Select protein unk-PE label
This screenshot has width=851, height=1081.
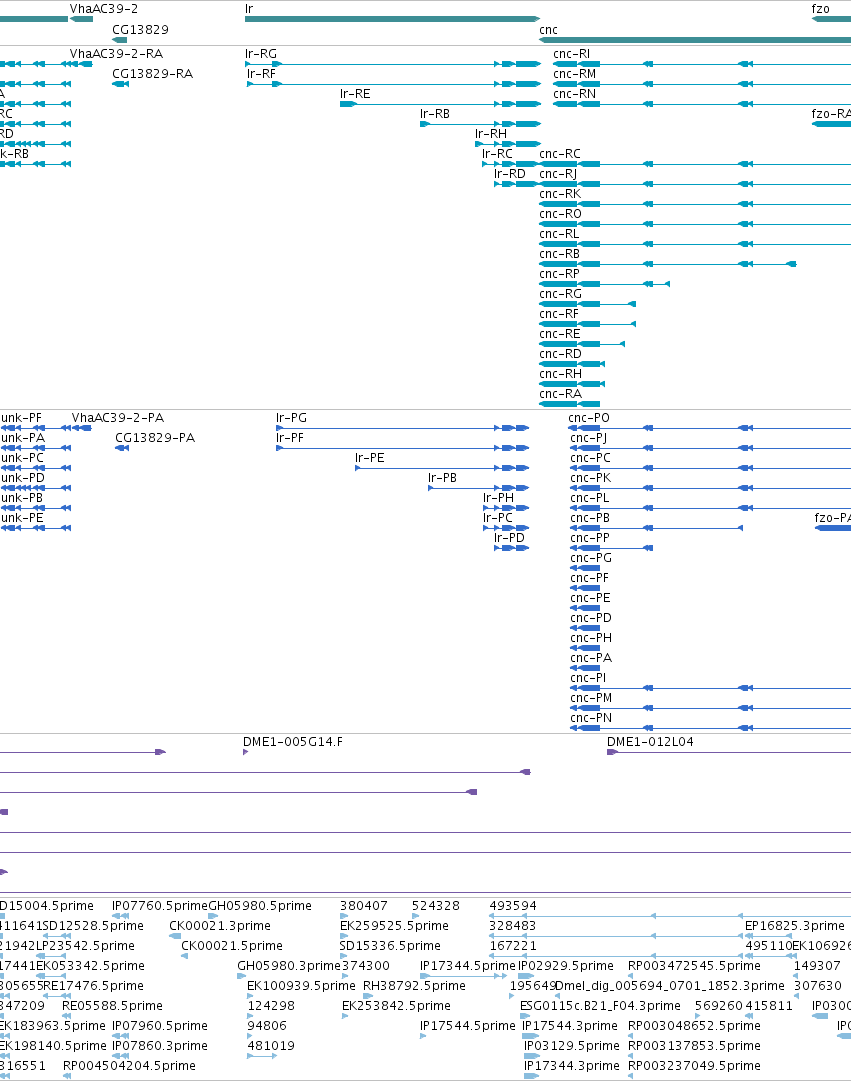[22, 518]
